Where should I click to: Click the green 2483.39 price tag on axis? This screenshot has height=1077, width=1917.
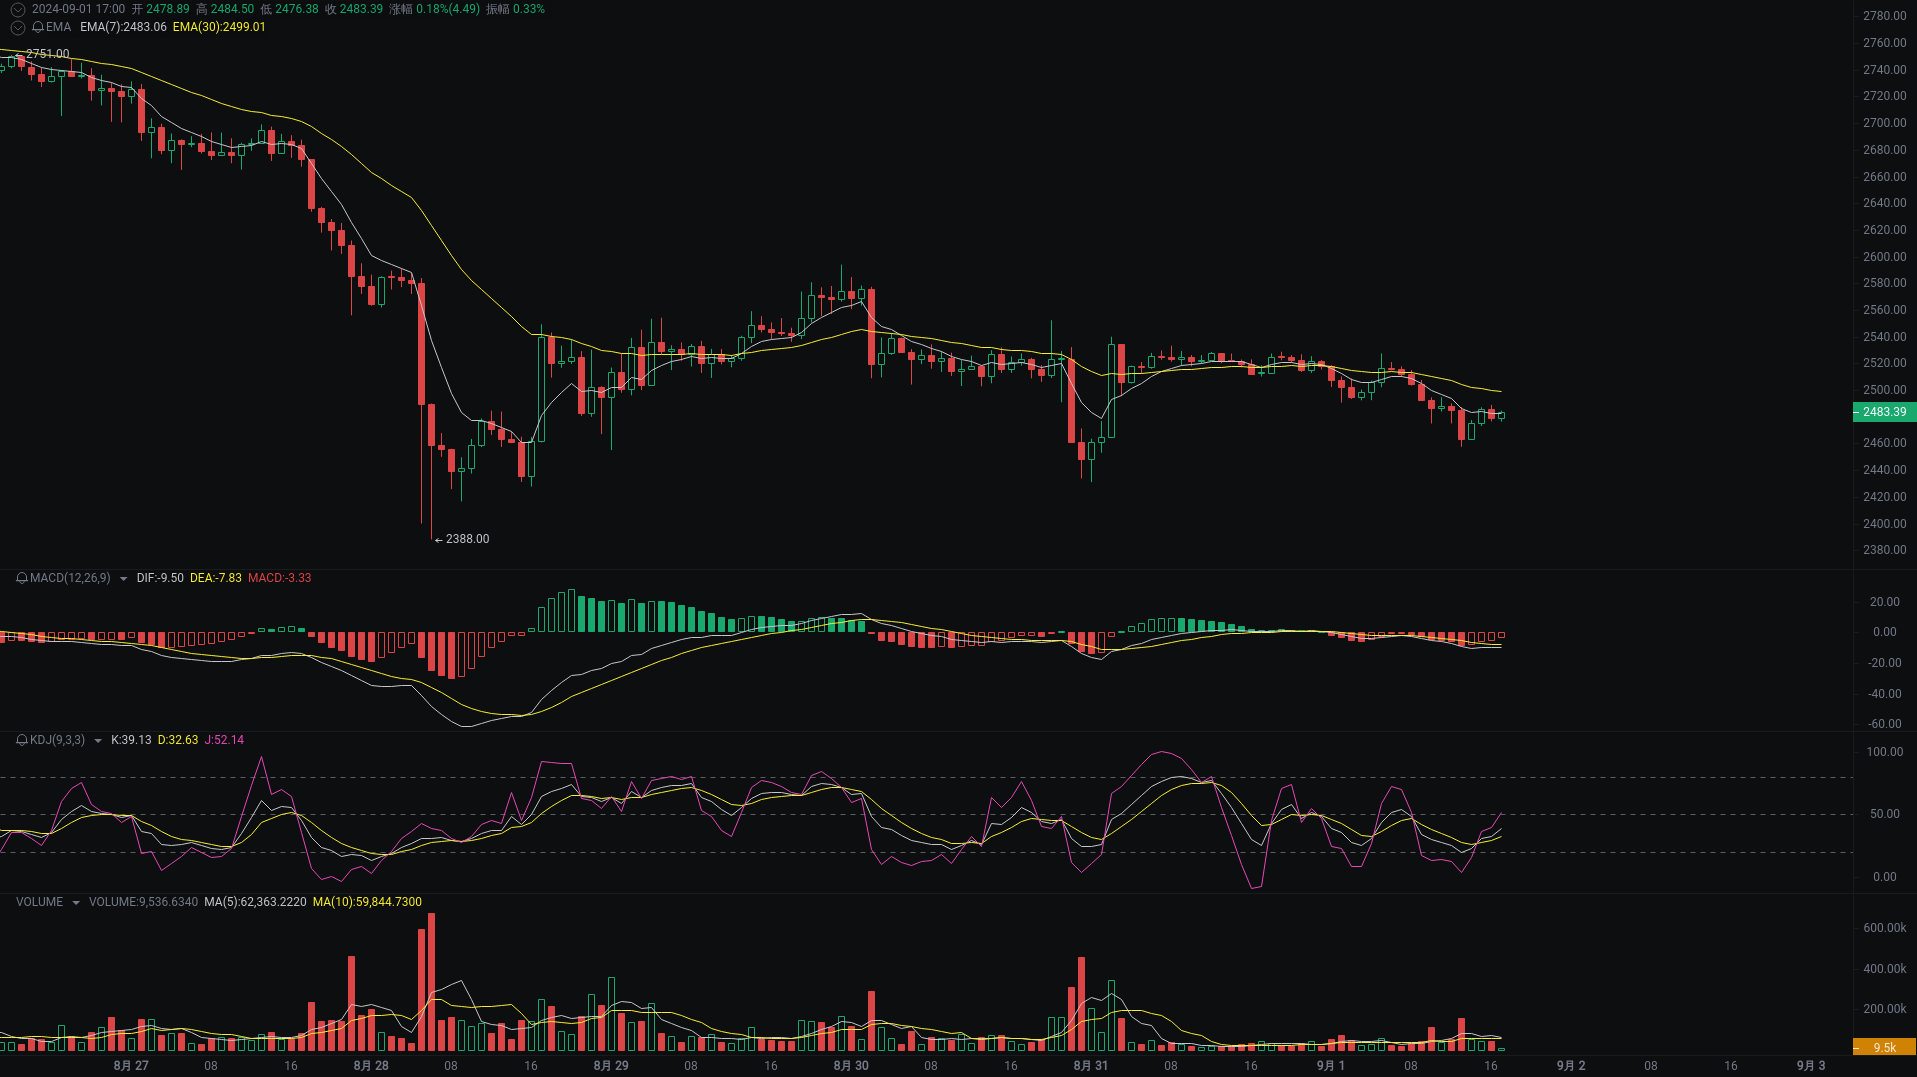click(x=1883, y=412)
